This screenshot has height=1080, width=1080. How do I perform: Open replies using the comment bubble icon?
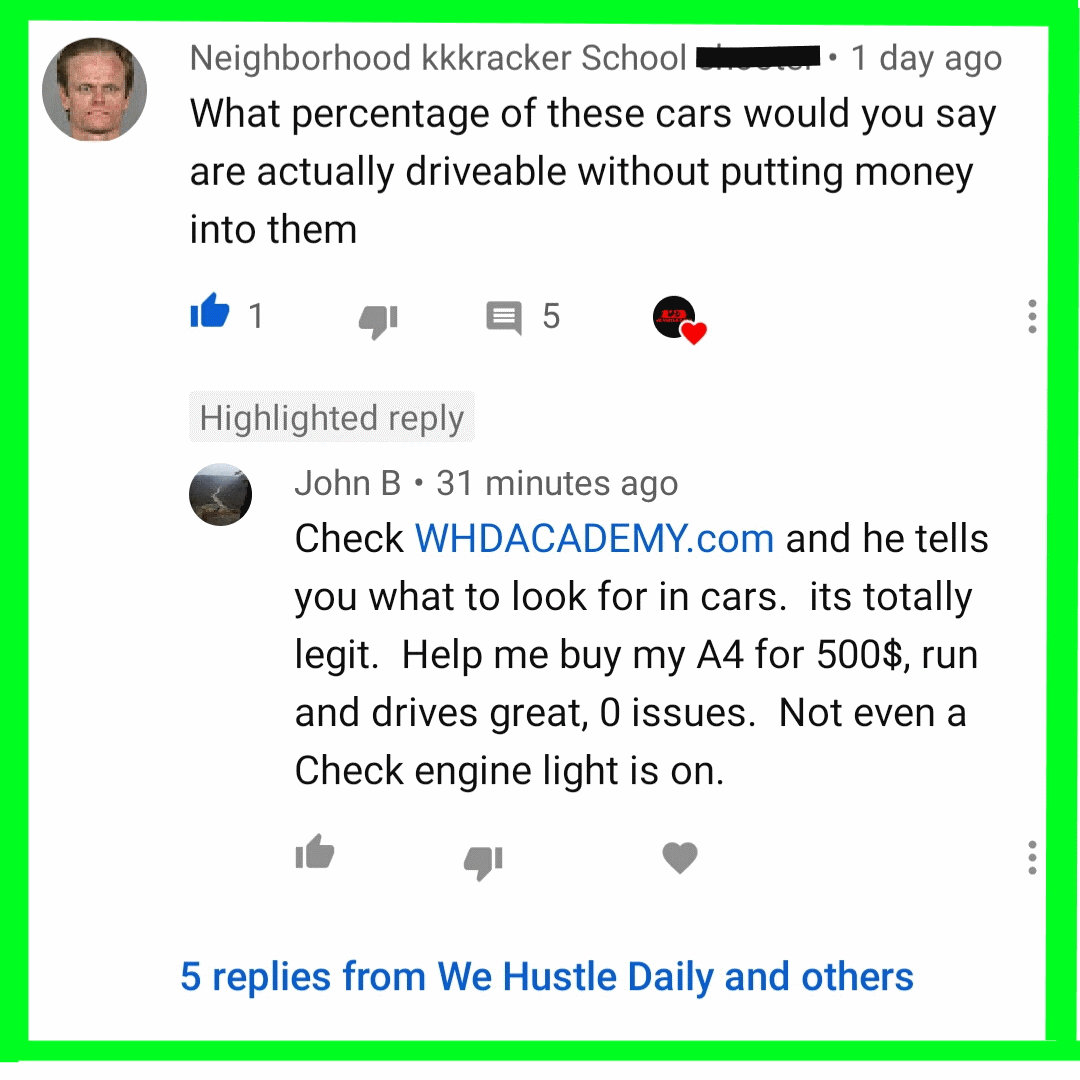504,318
